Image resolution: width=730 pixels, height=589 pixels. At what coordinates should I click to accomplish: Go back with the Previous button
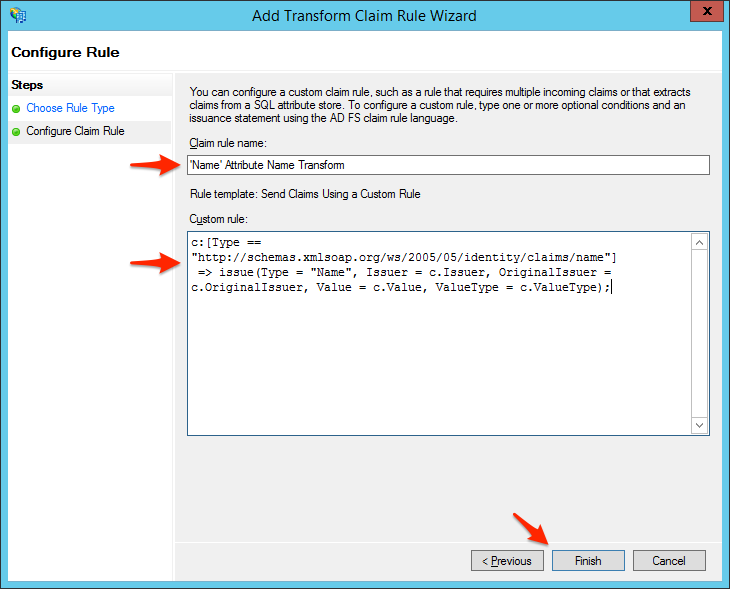coord(507,561)
